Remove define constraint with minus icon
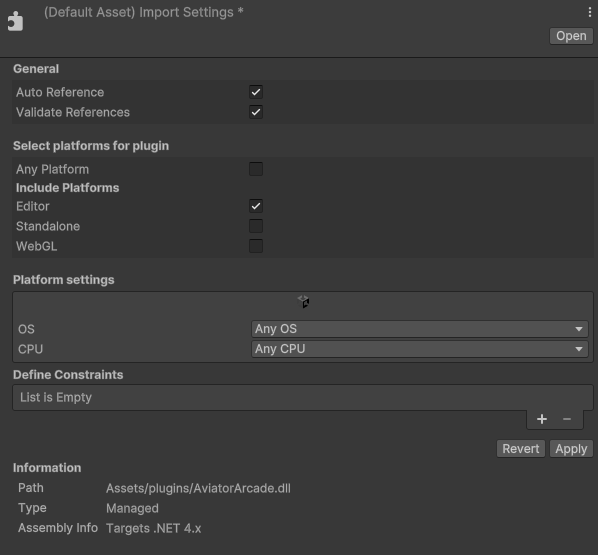The height and width of the screenshot is (555, 598). pyautogui.click(x=567, y=419)
